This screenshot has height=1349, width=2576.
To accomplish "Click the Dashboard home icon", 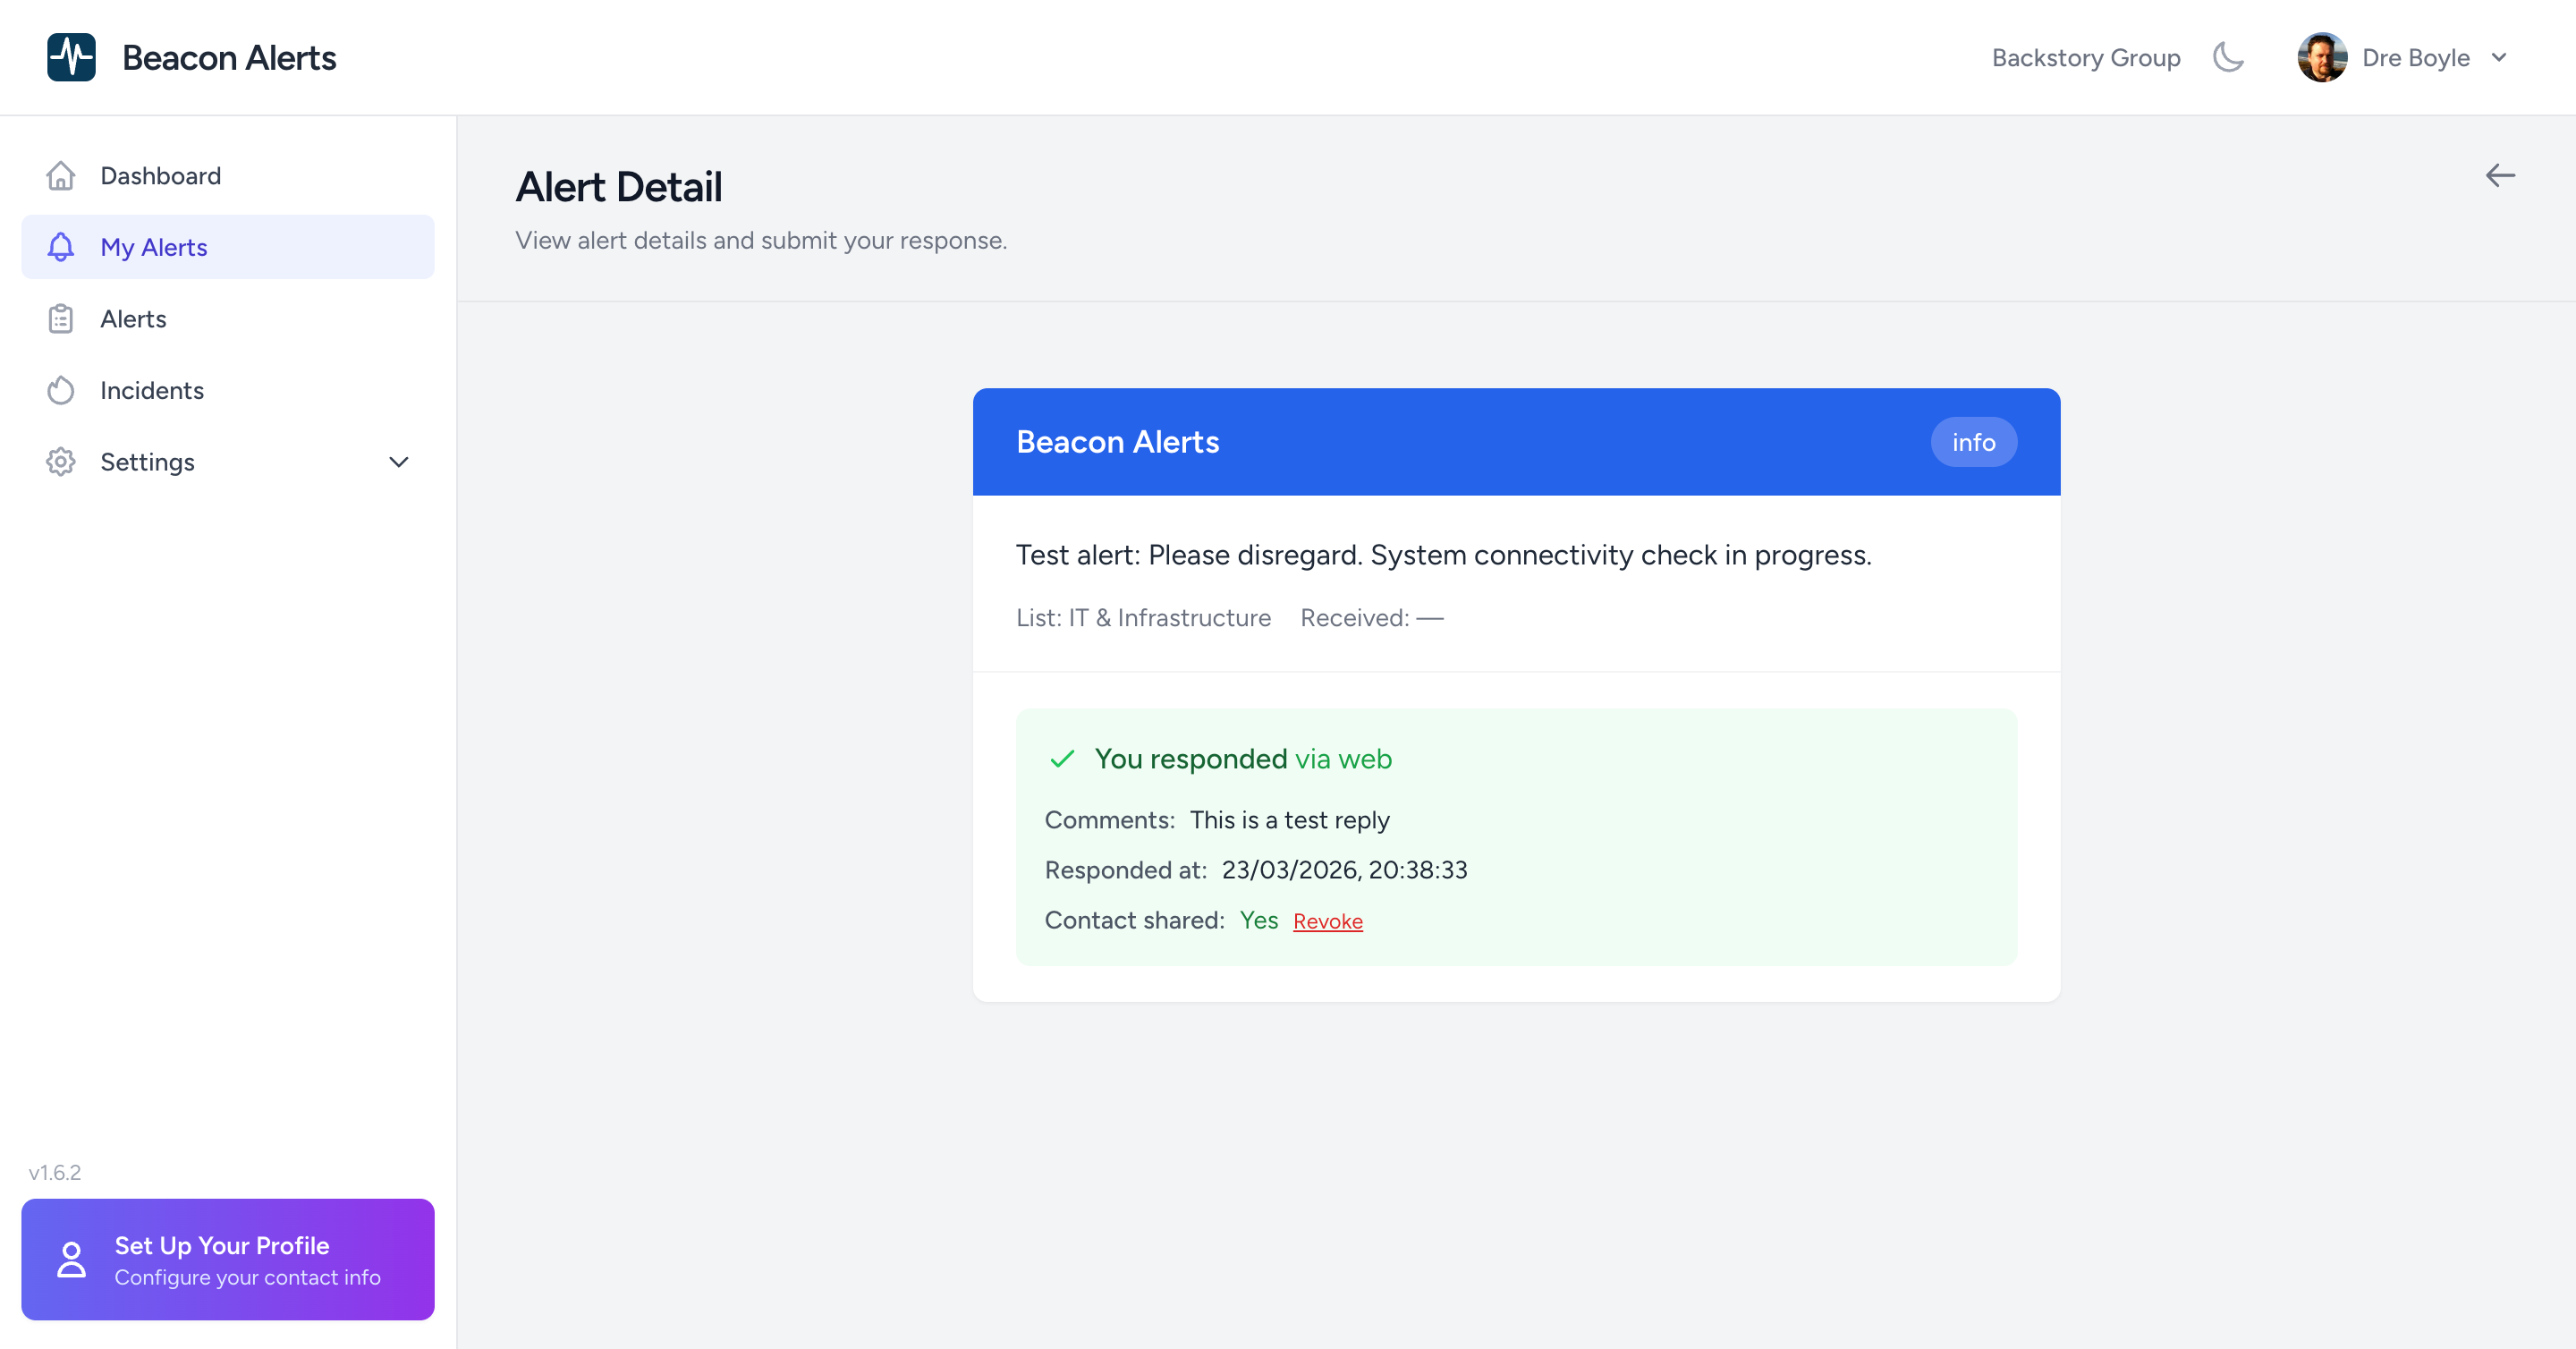I will [61, 176].
